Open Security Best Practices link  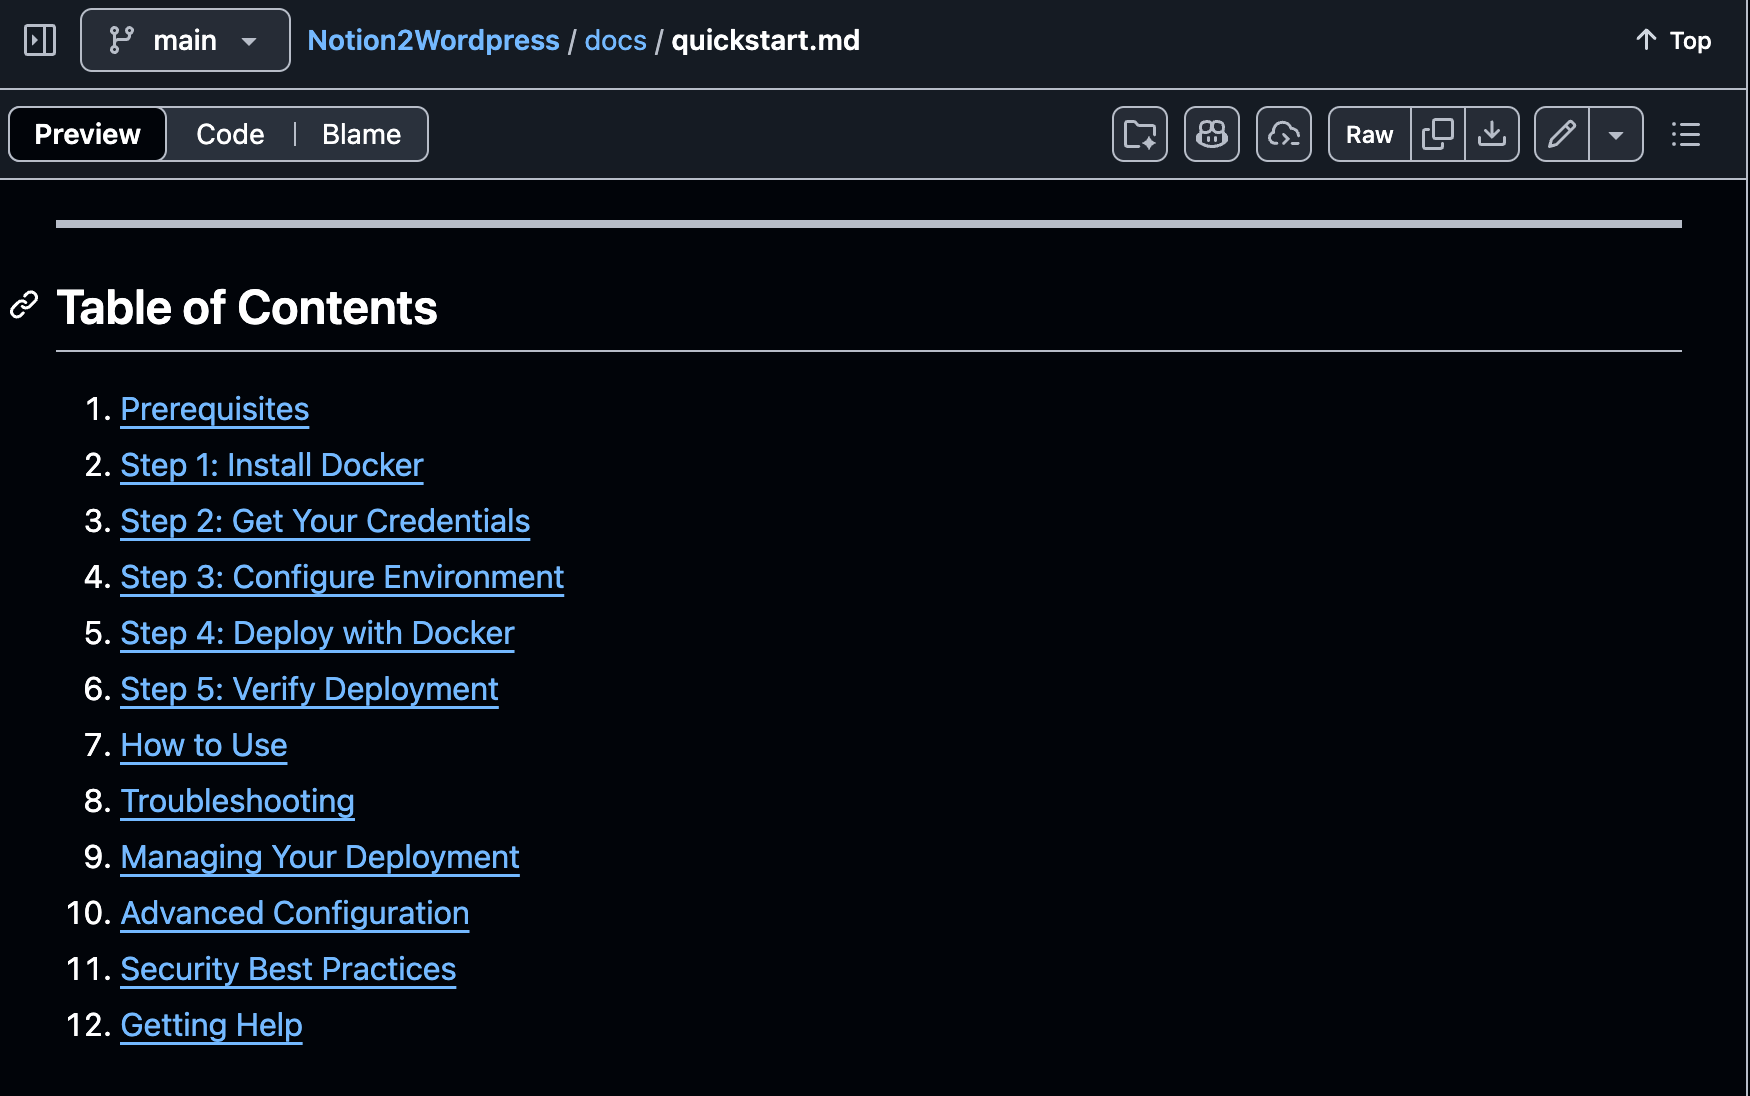(x=288, y=969)
